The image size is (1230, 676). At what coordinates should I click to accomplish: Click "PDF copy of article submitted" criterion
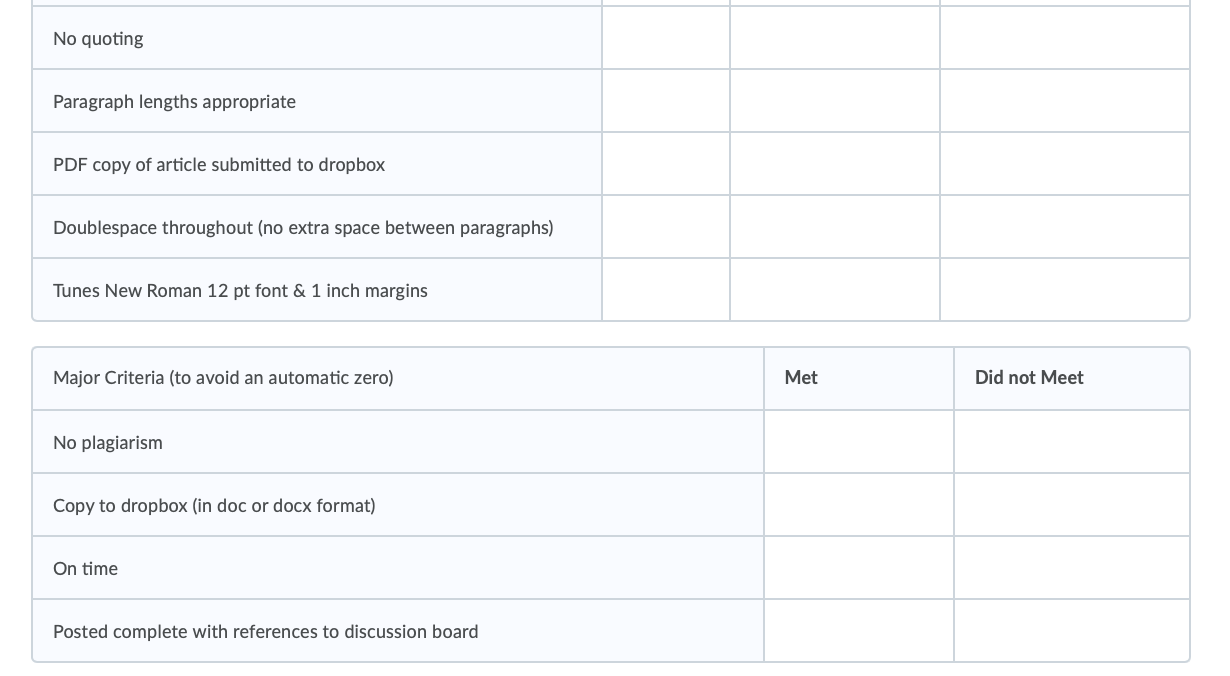pyautogui.click(x=219, y=165)
